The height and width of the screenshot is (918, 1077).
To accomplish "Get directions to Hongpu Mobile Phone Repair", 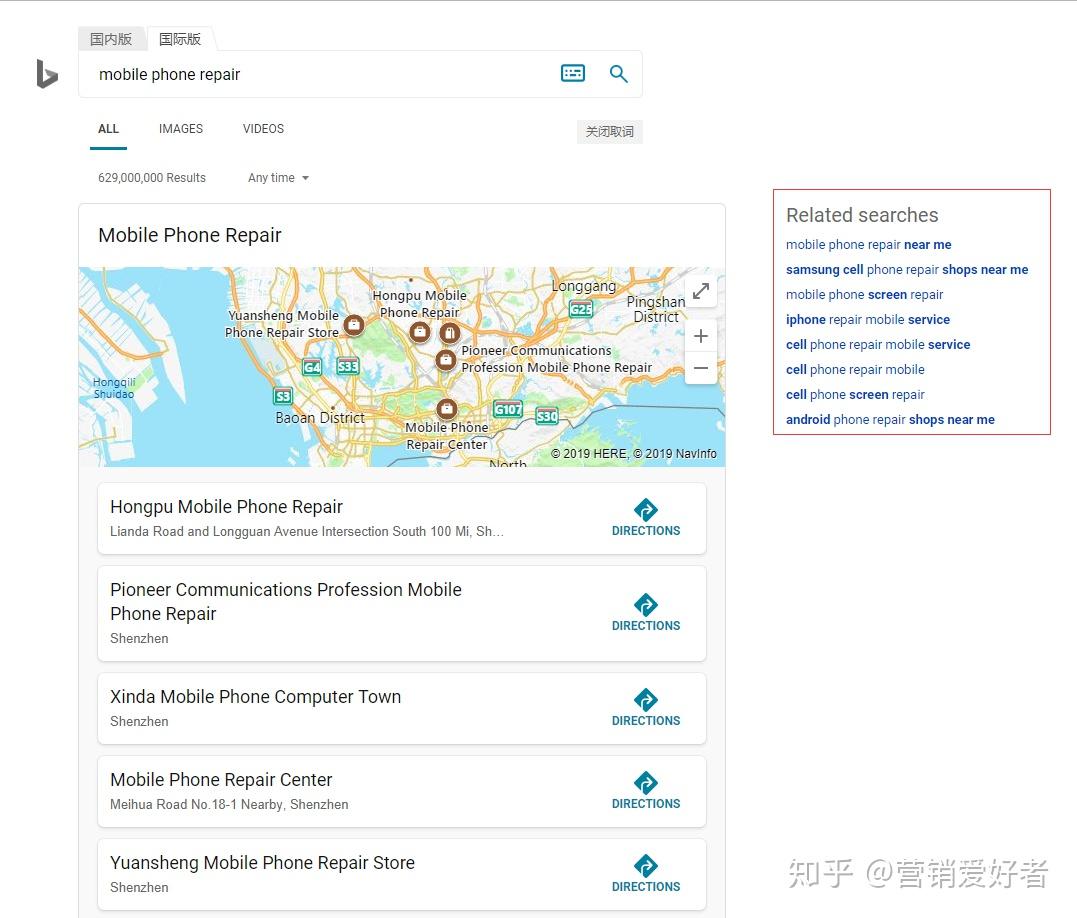I will pyautogui.click(x=646, y=518).
